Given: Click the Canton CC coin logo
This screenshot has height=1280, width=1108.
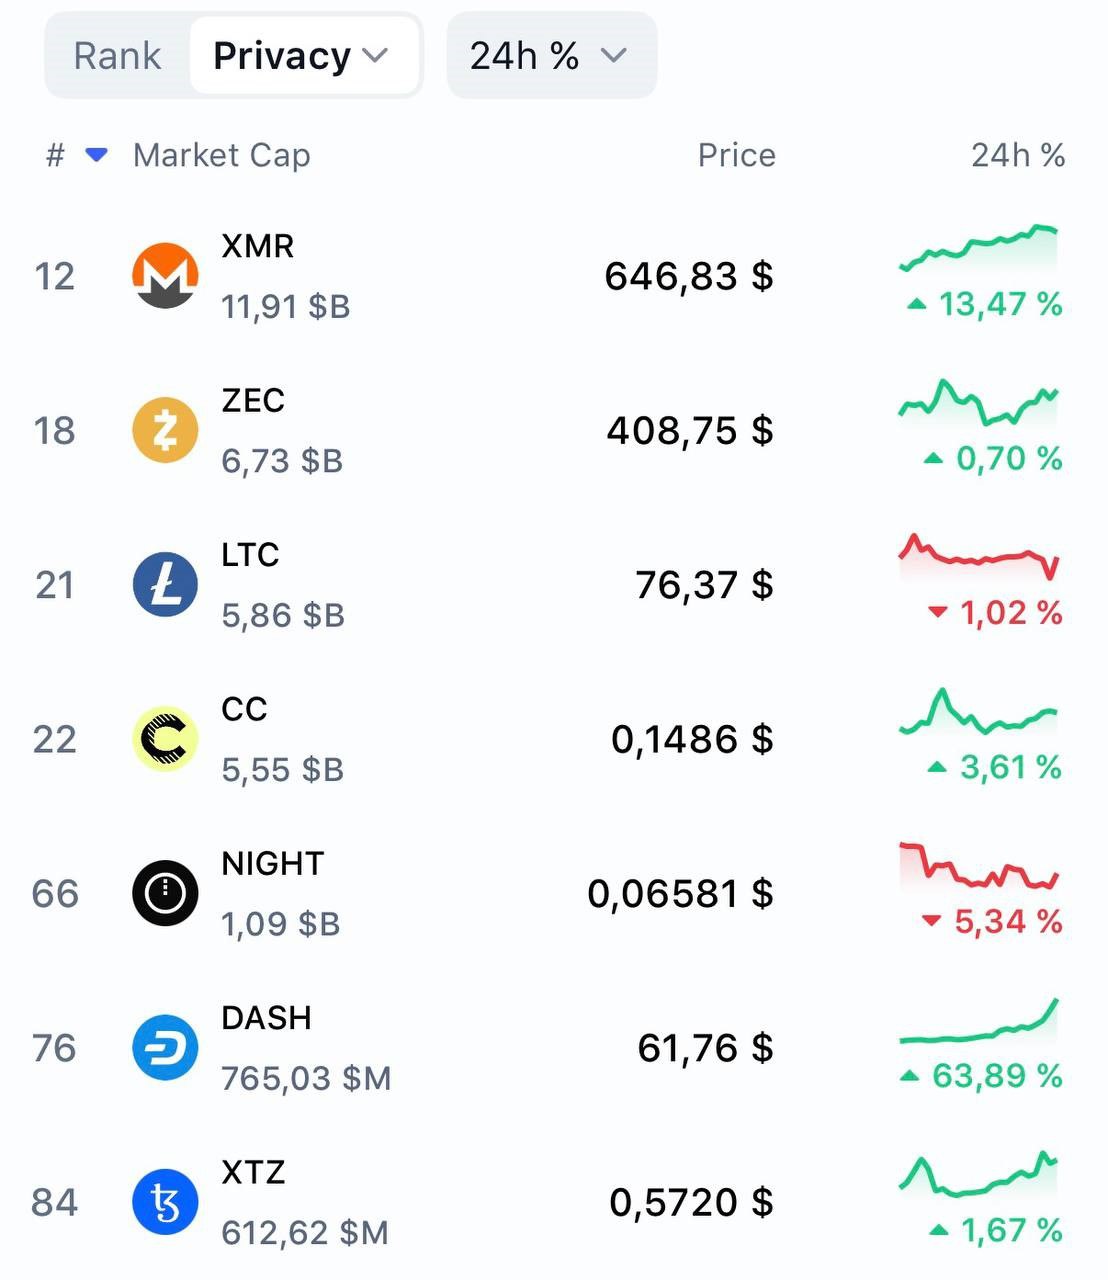Looking at the screenshot, I should [165, 739].
